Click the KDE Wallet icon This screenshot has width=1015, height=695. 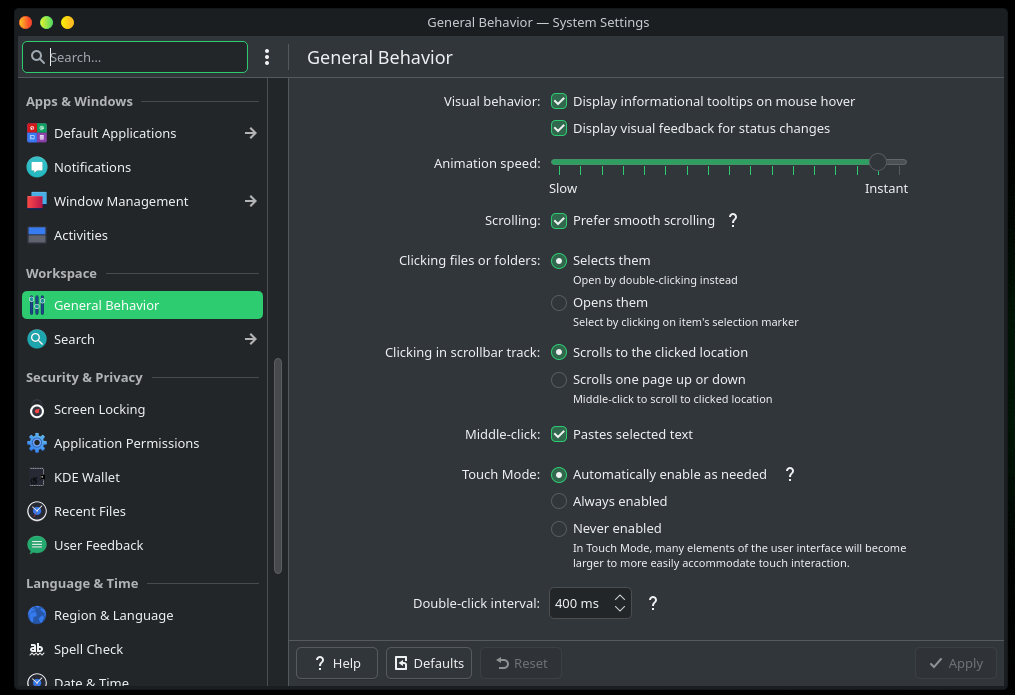click(x=37, y=478)
